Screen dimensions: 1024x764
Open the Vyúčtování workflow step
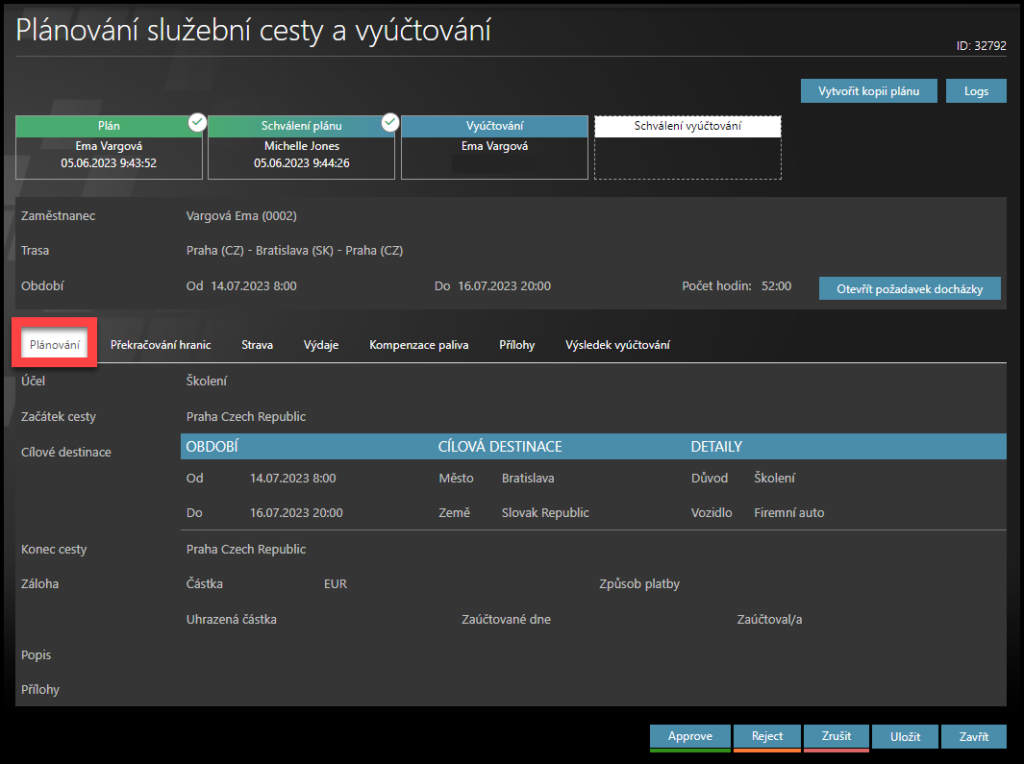click(x=494, y=148)
